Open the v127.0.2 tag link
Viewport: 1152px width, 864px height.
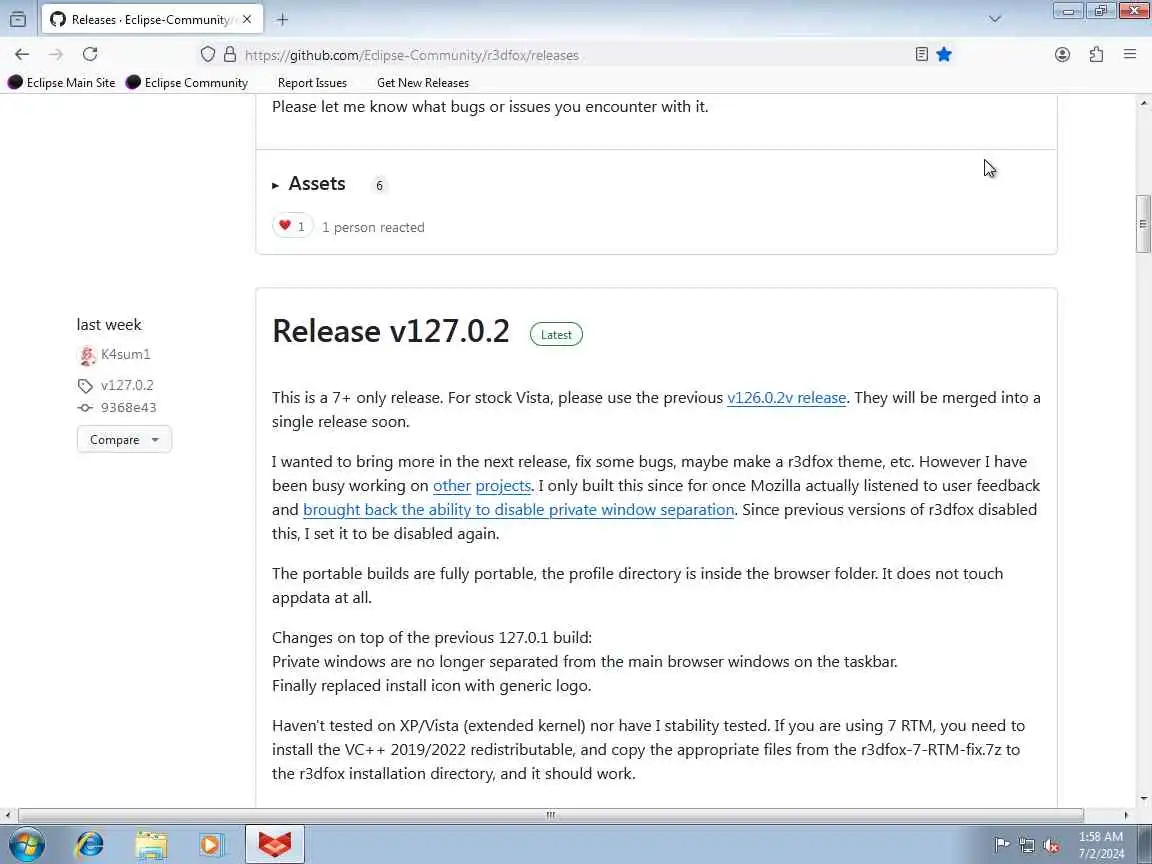tap(127, 385)
